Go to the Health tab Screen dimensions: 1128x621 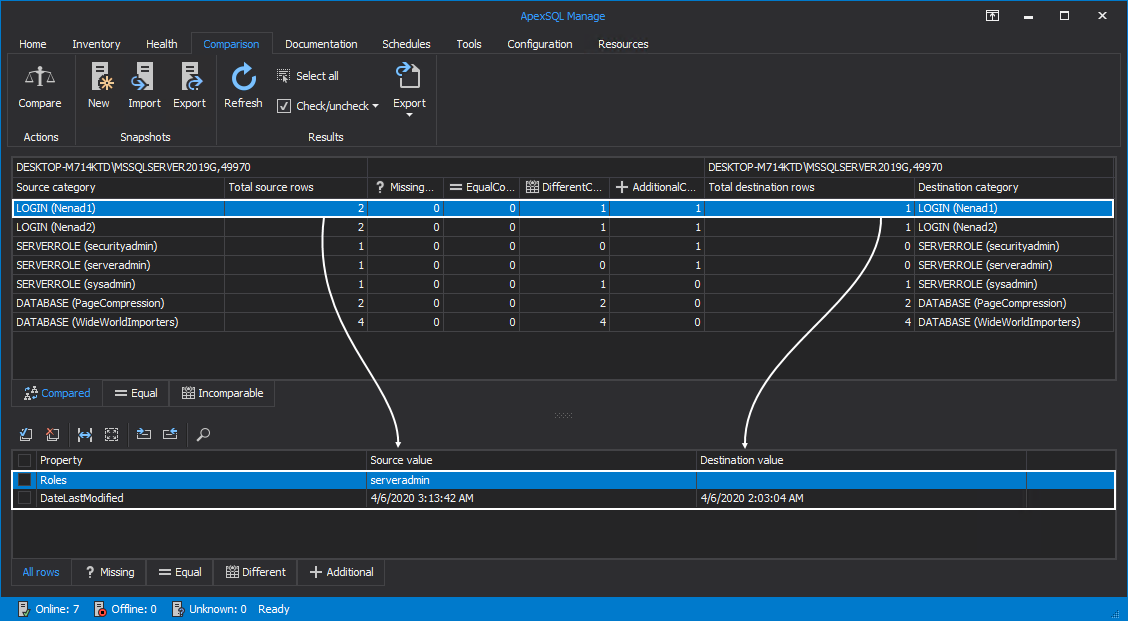tap(162, 44)
